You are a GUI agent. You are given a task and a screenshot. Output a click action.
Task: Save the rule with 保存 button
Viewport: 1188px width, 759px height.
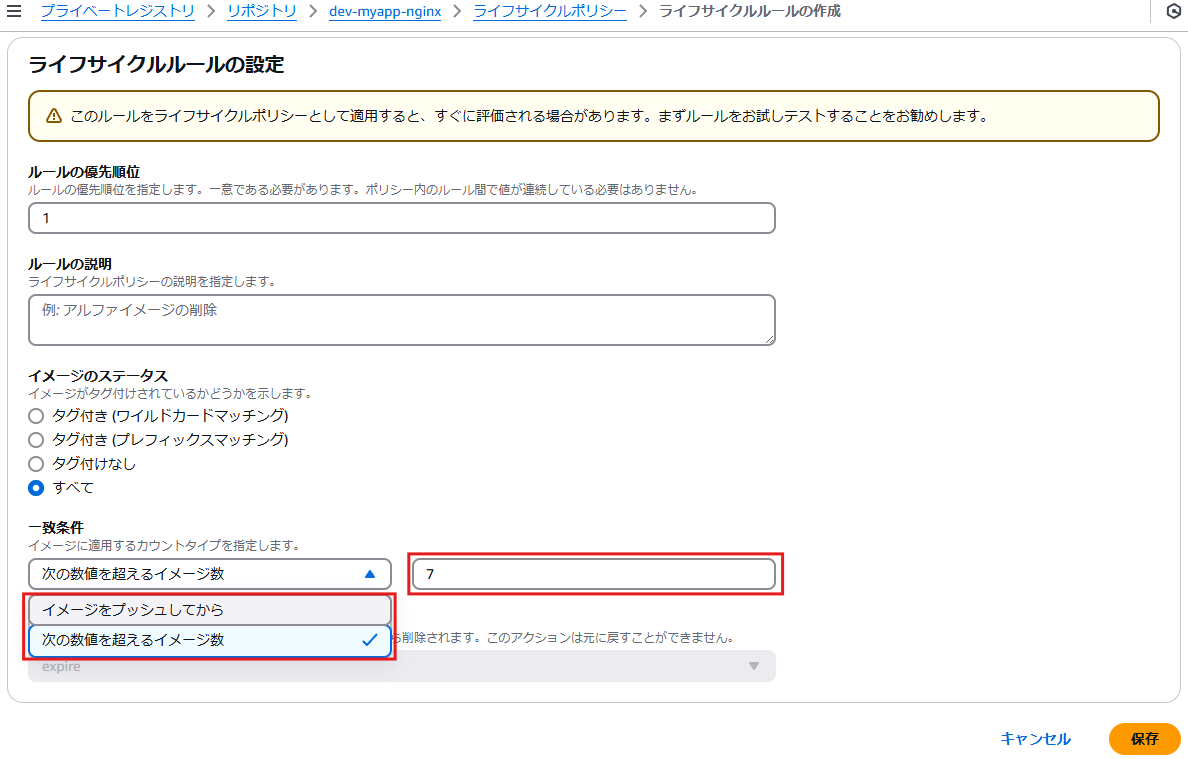[x=1145, y=739]
